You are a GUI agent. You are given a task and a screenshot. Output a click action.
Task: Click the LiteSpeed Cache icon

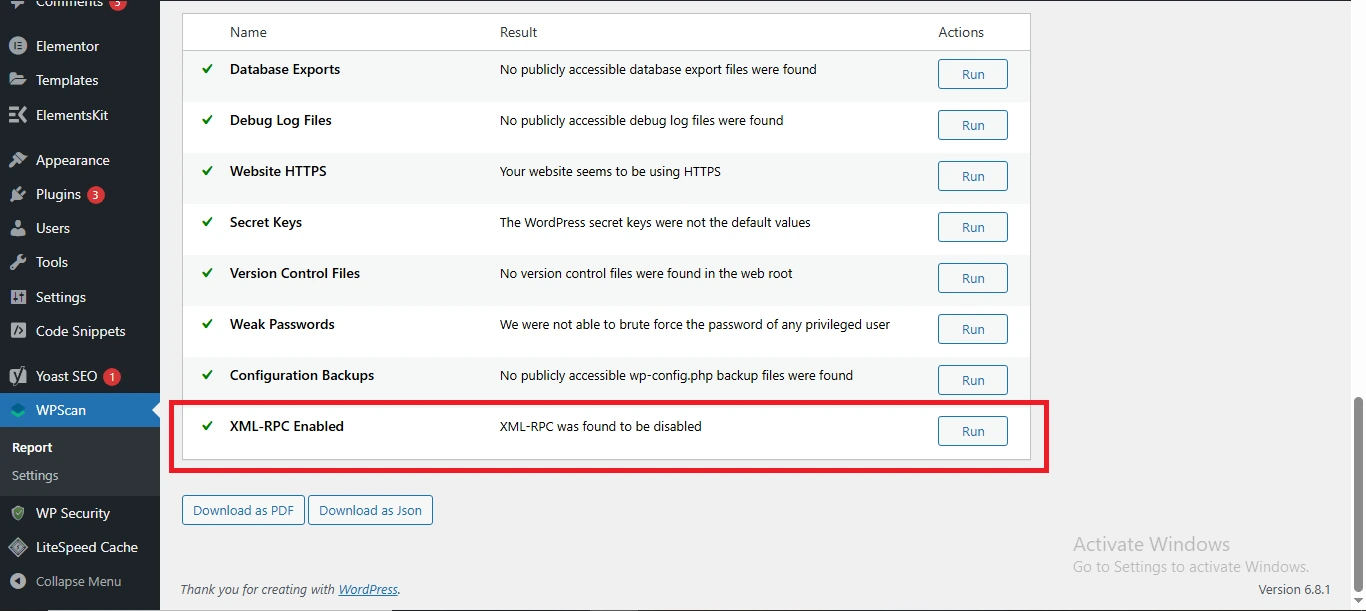click(x=17, y=547)
